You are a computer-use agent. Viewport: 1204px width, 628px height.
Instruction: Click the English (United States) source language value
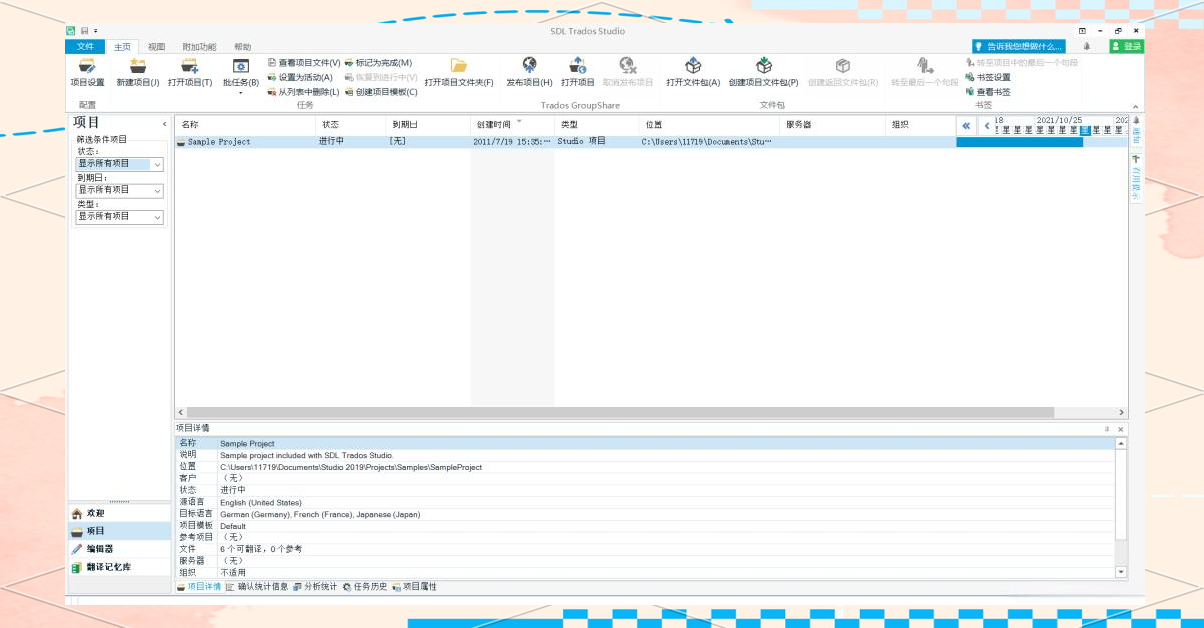(x=260, y=502)
